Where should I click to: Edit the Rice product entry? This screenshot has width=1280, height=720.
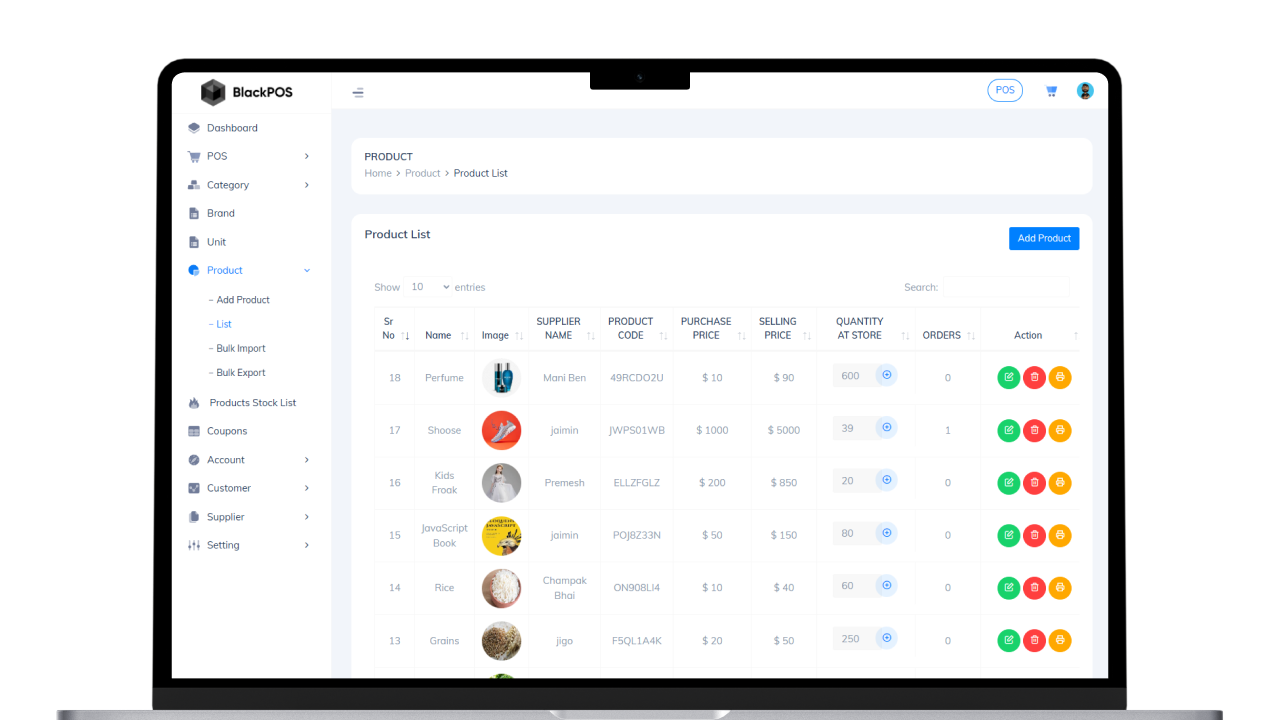click(x=1008, y=588)
